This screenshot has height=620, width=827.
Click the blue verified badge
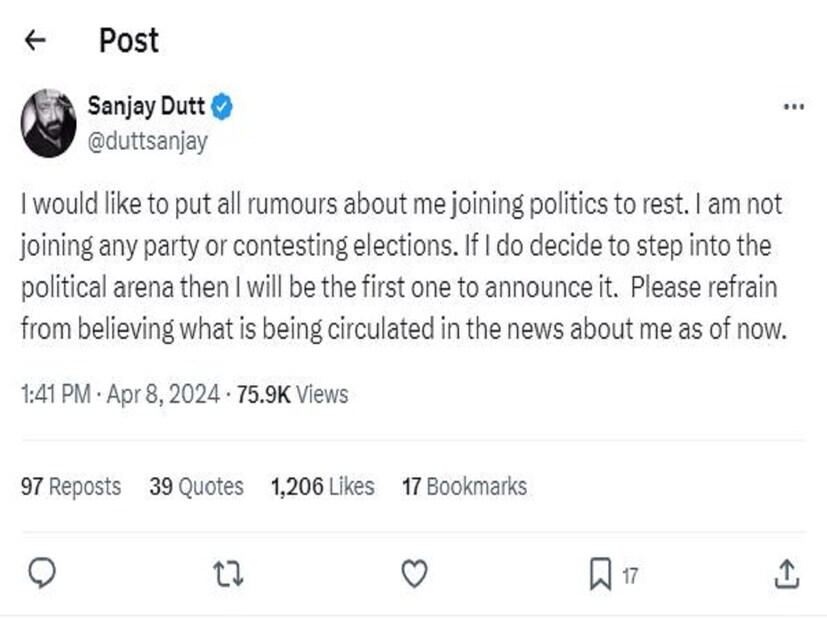click(222, 108)
